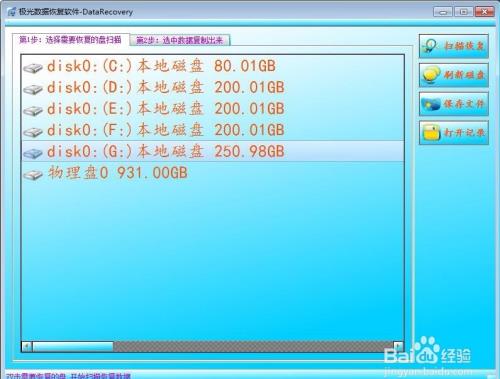Select the disk0 (E:) 200.01GB drive icon
Viewport: 500px width, 379px height.
[x=33, y=110]
